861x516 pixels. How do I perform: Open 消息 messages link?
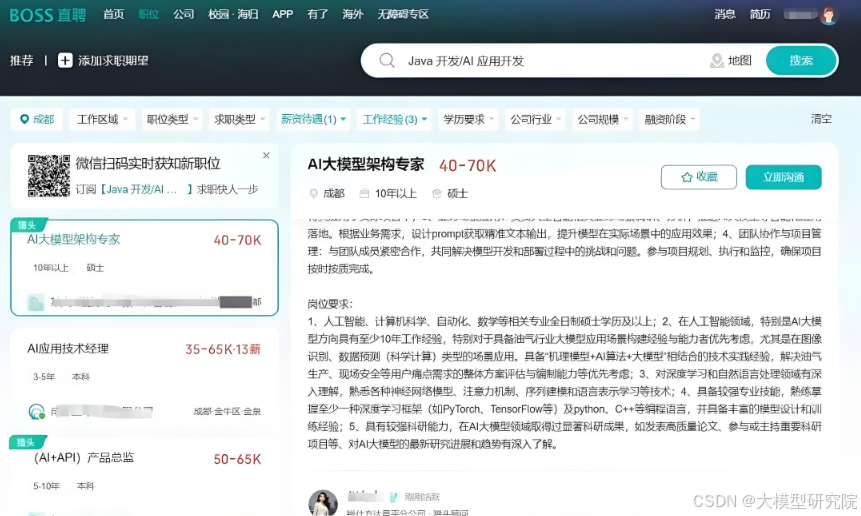click(725, 14)
